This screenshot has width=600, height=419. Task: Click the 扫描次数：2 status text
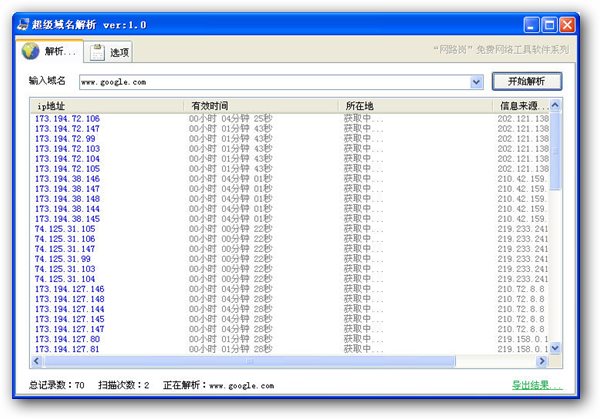(124, 385)
